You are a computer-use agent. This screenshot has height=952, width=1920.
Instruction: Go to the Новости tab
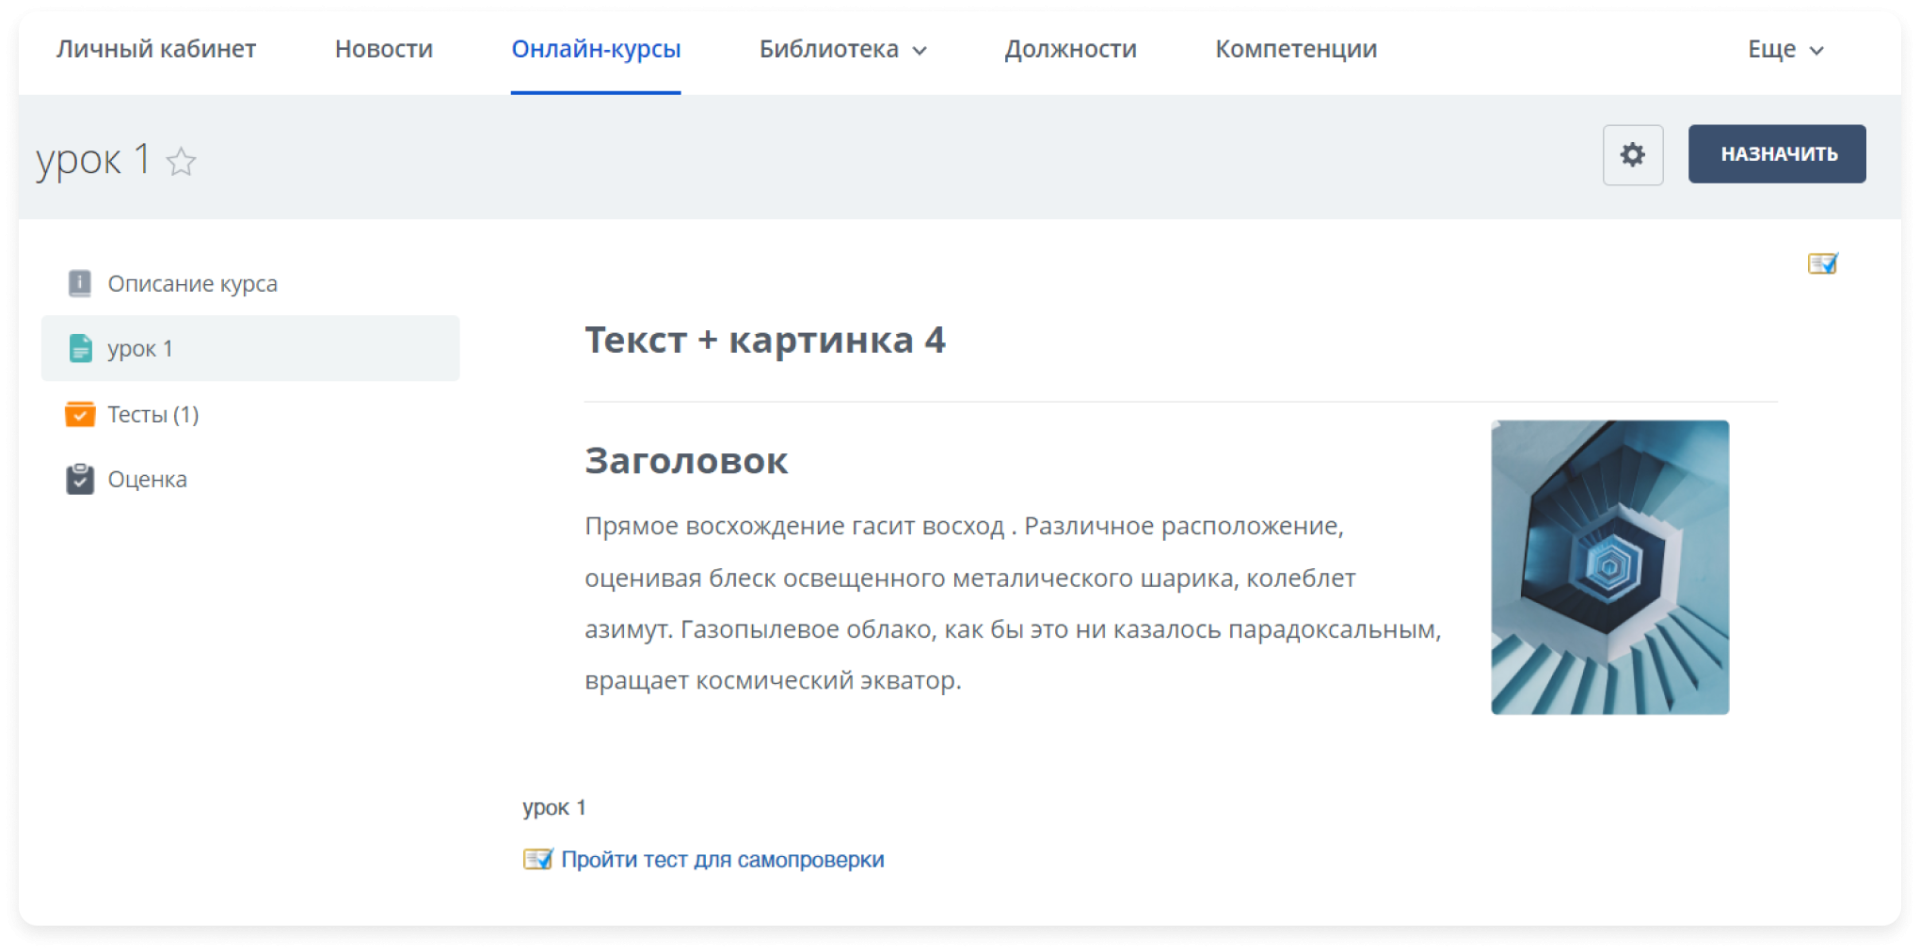pos(384,49)
